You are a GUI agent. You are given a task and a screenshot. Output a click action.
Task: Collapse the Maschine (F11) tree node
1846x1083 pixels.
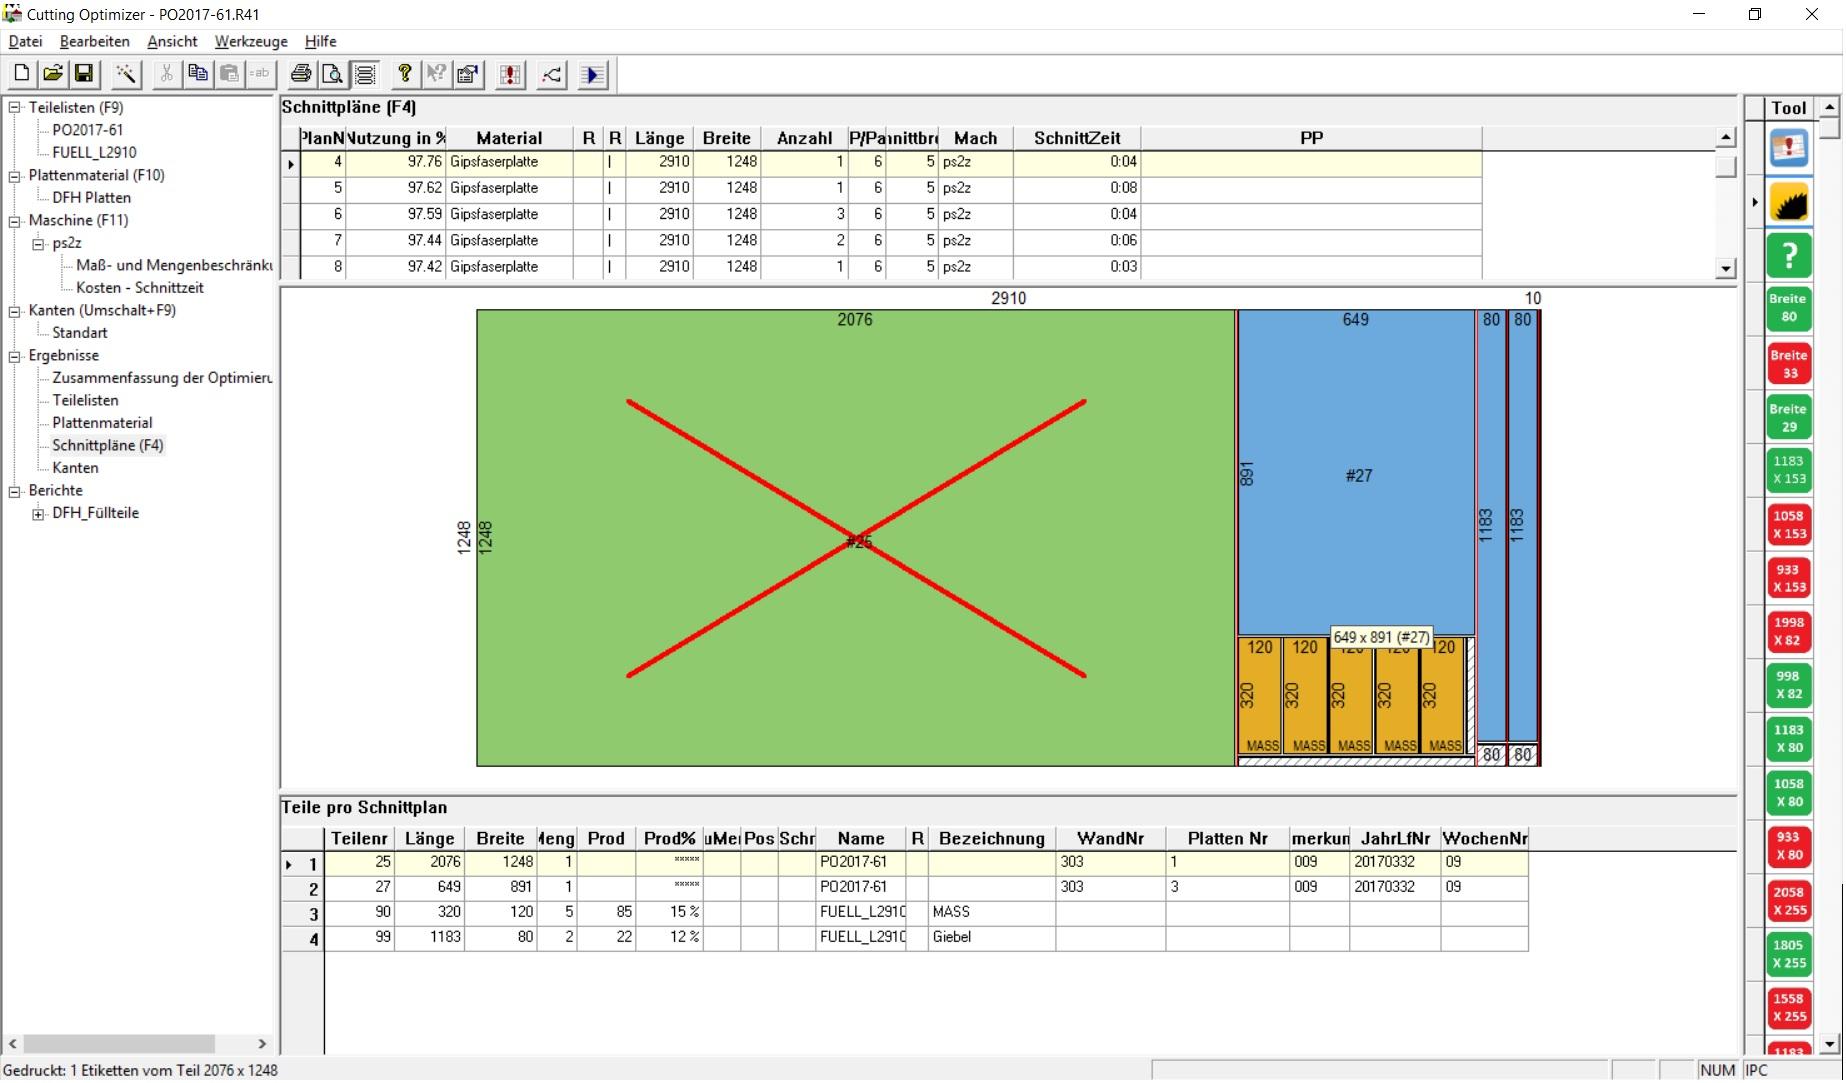click(15, 220)
